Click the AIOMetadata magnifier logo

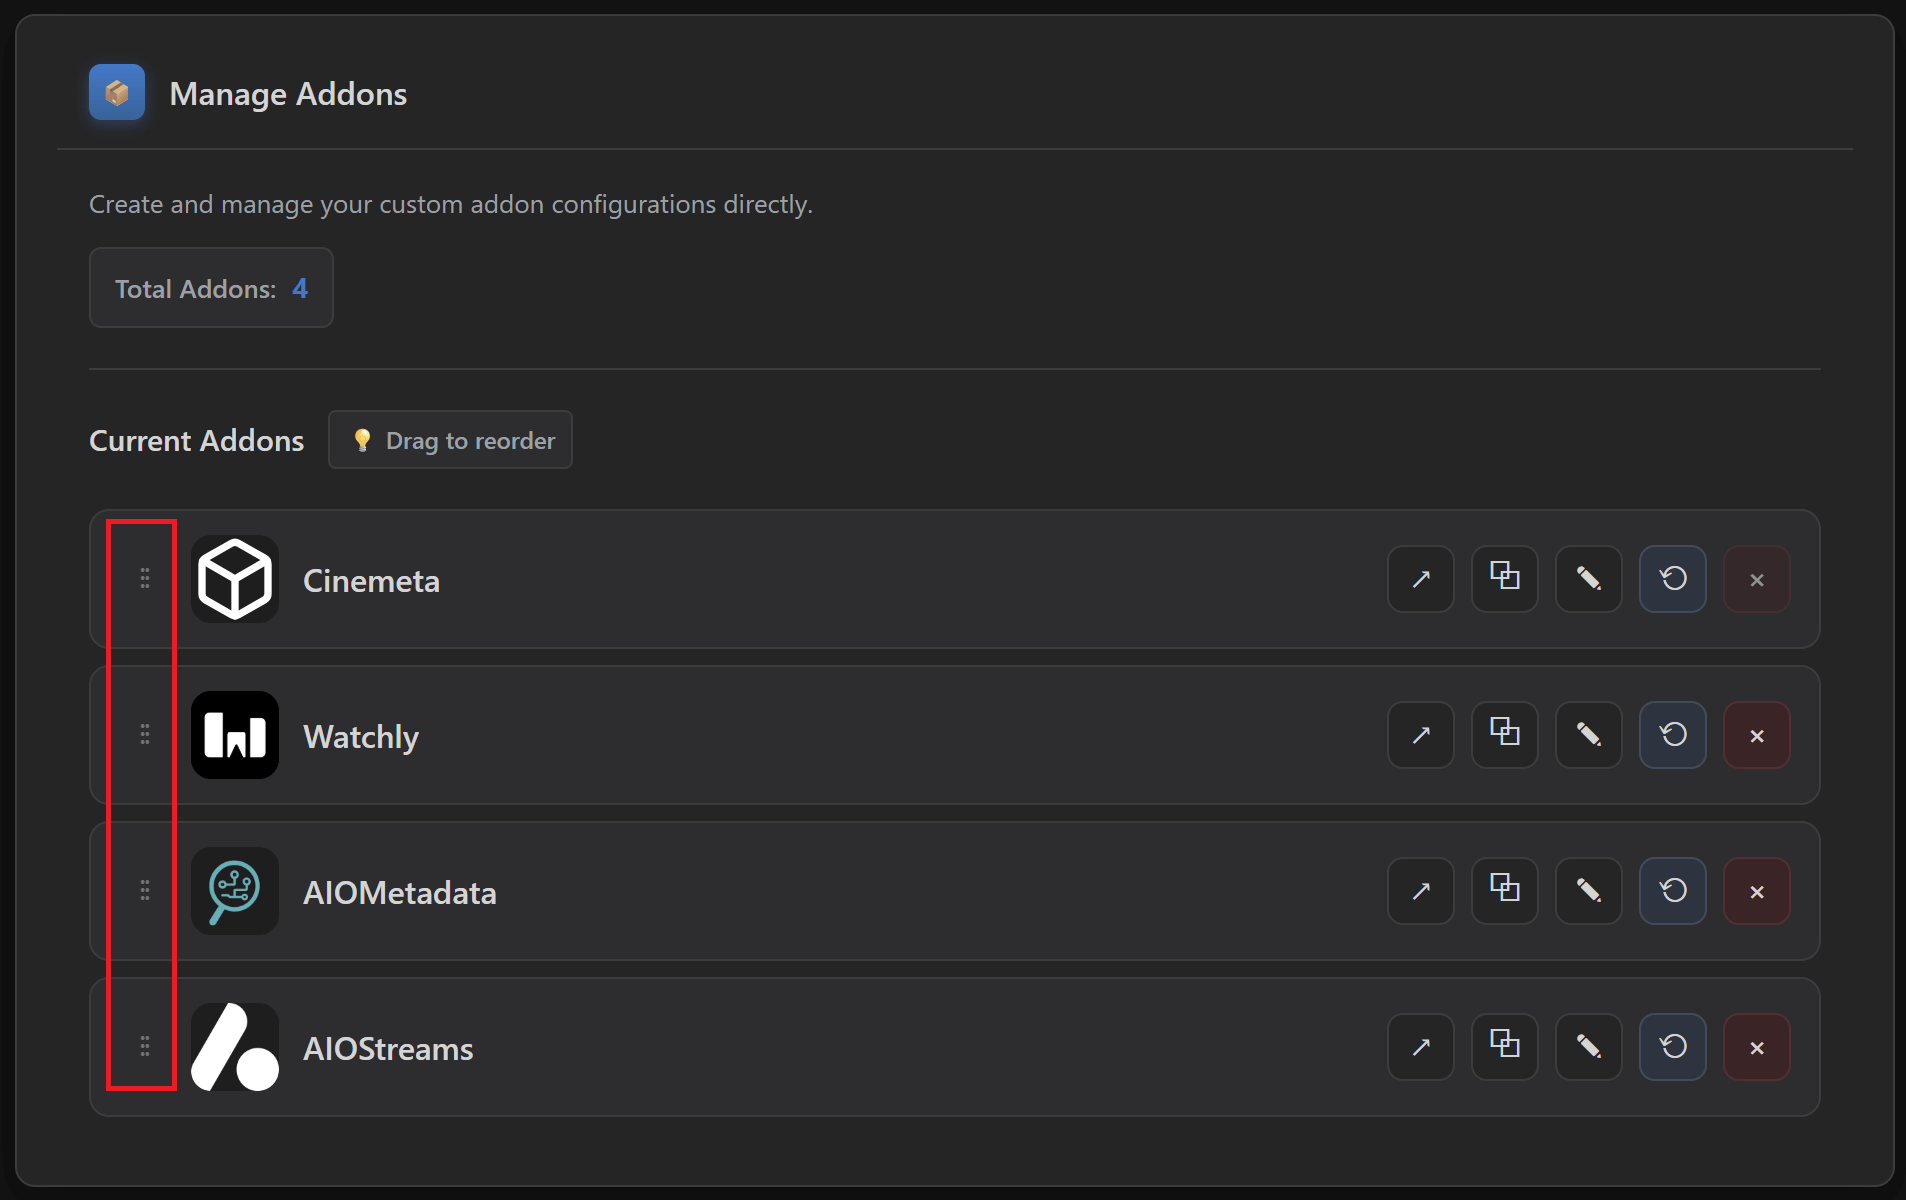pos(234,891)
